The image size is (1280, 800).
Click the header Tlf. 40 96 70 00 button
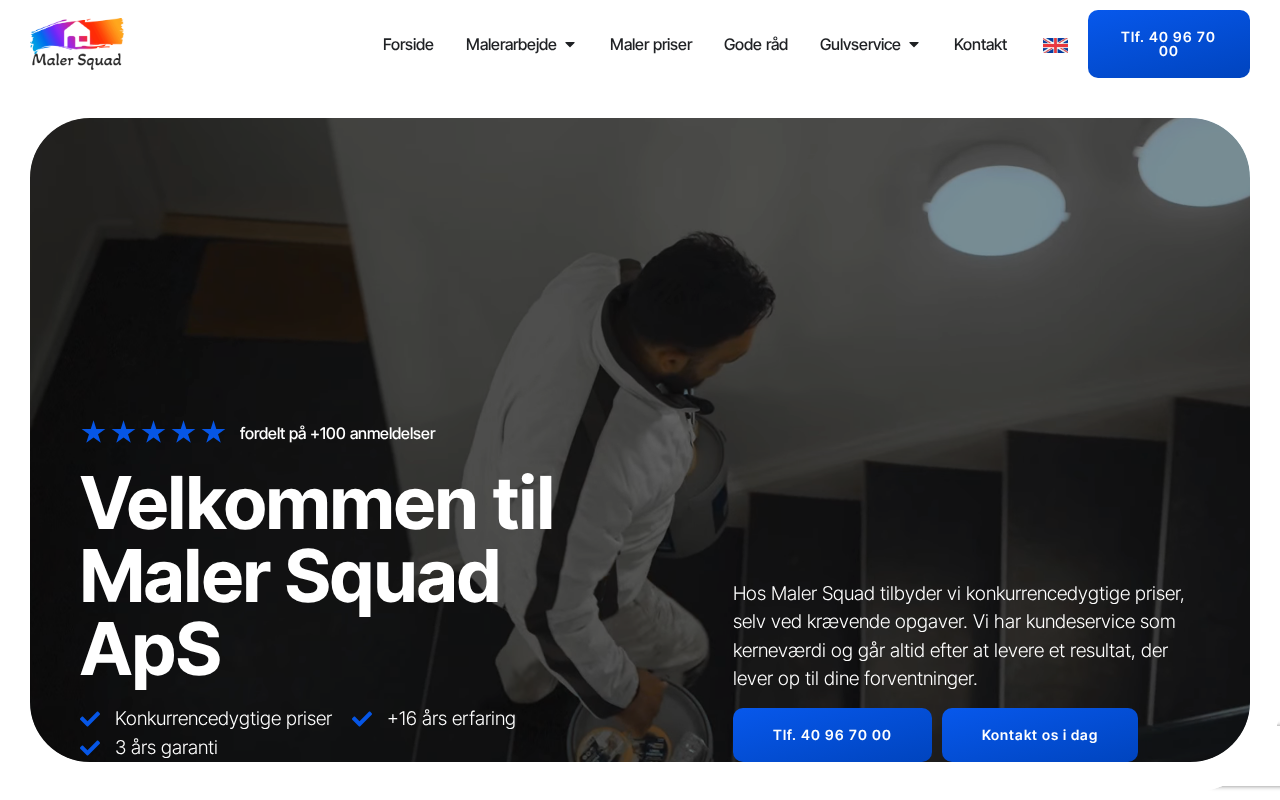(x=1169, y=44)
